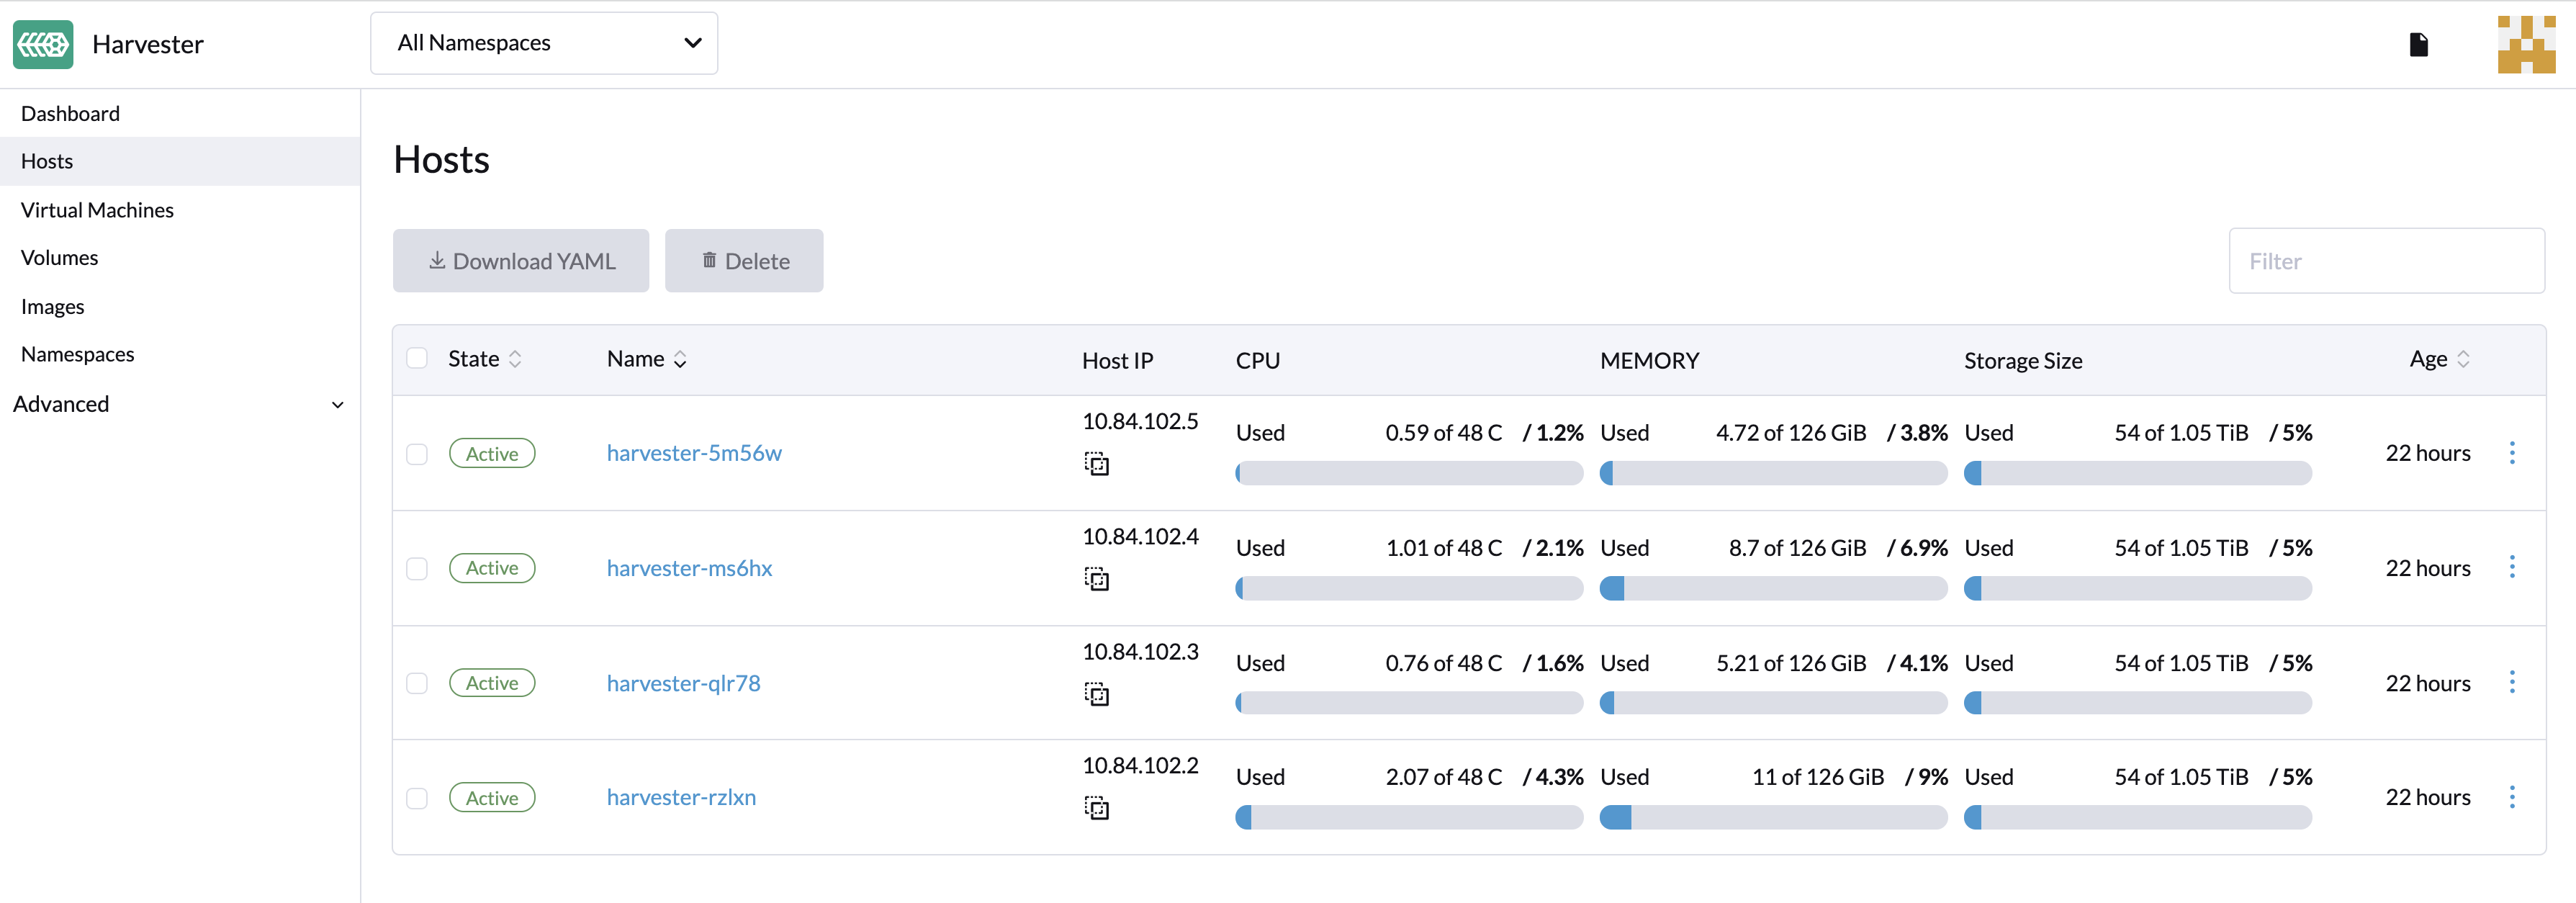Click '11 of 126 GiB' memory value

(1817, 777)
